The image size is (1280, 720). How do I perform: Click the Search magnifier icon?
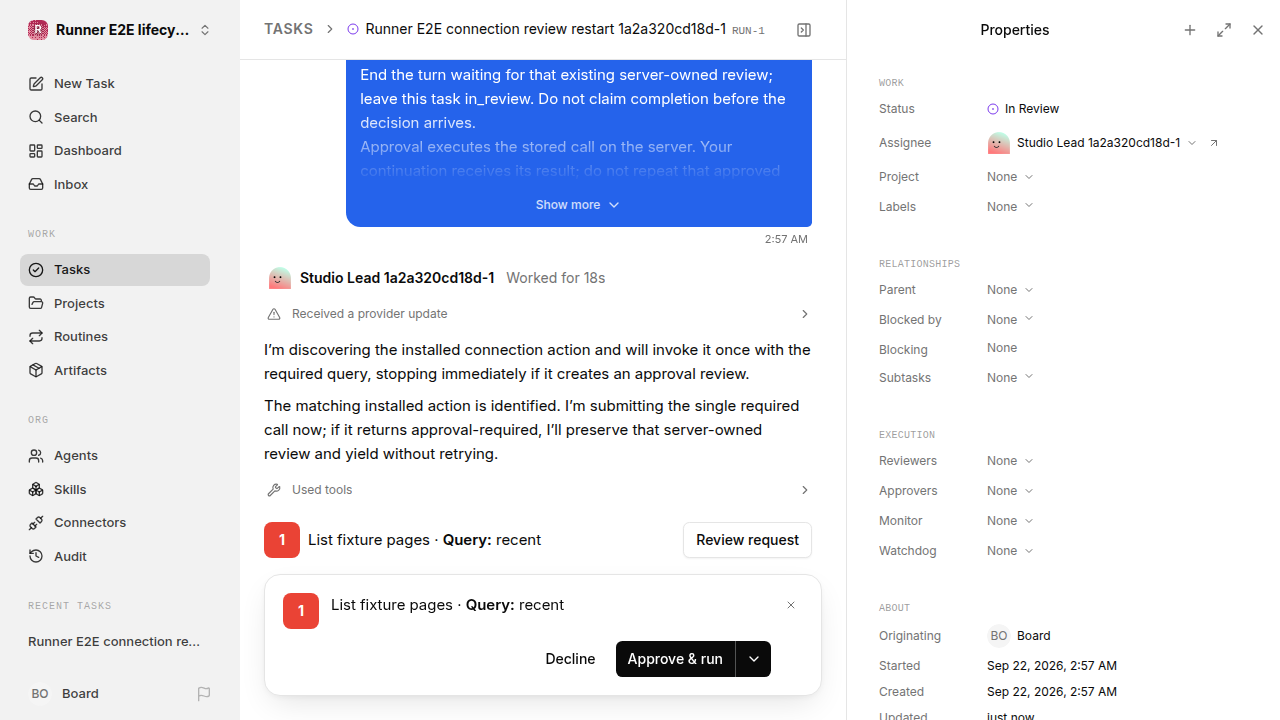(36, 117)
